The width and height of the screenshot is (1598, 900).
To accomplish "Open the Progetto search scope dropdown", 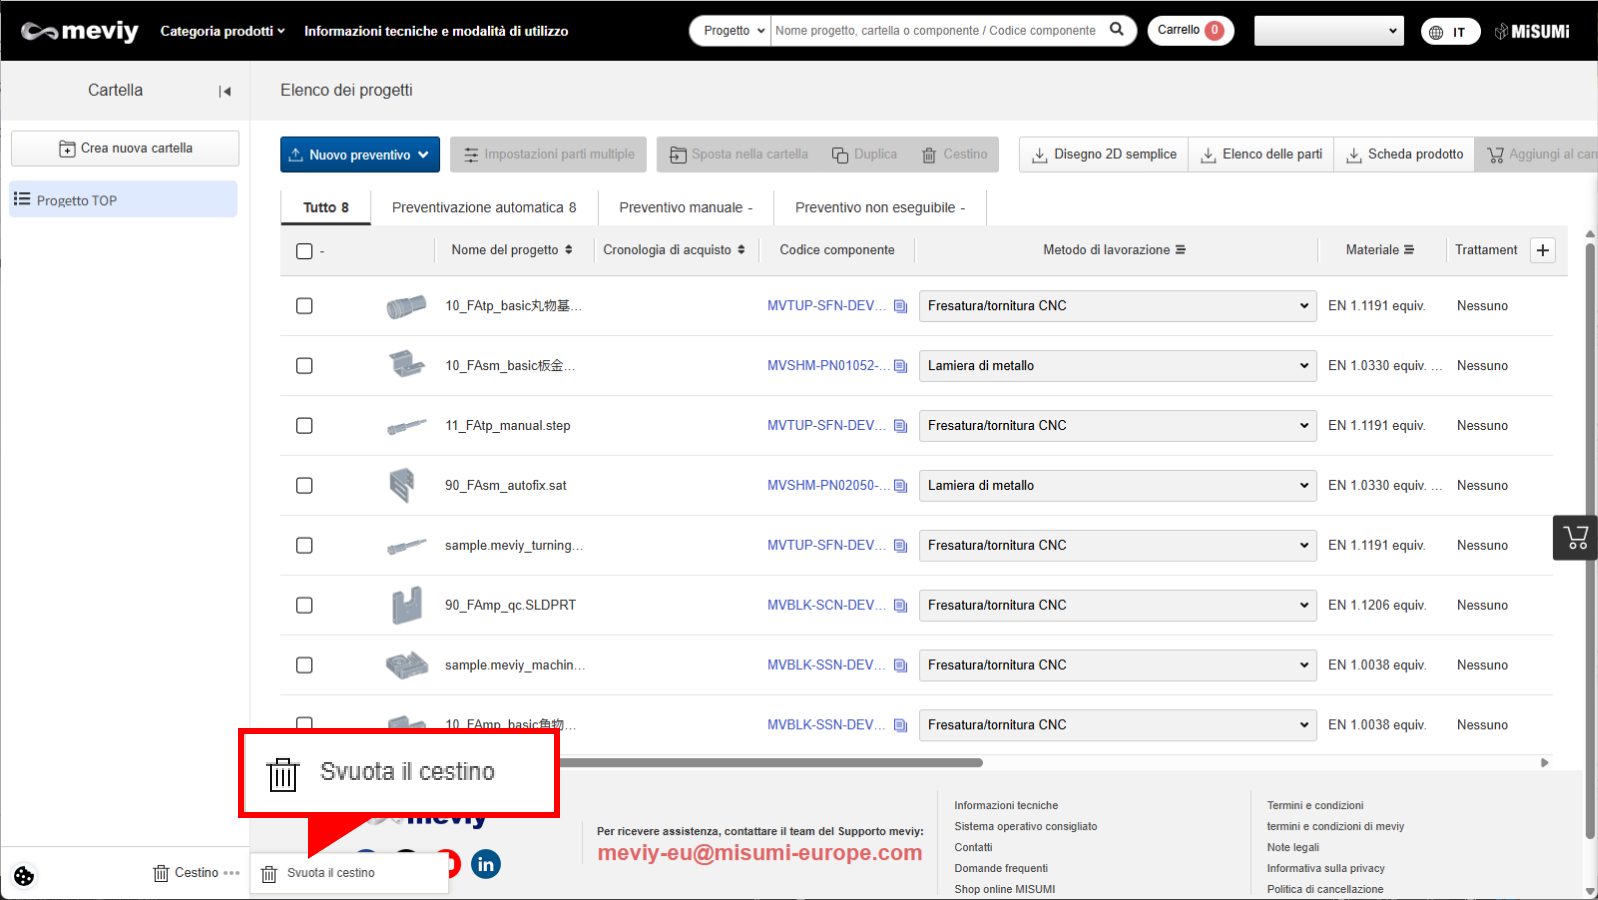I will tap(731, 31).
